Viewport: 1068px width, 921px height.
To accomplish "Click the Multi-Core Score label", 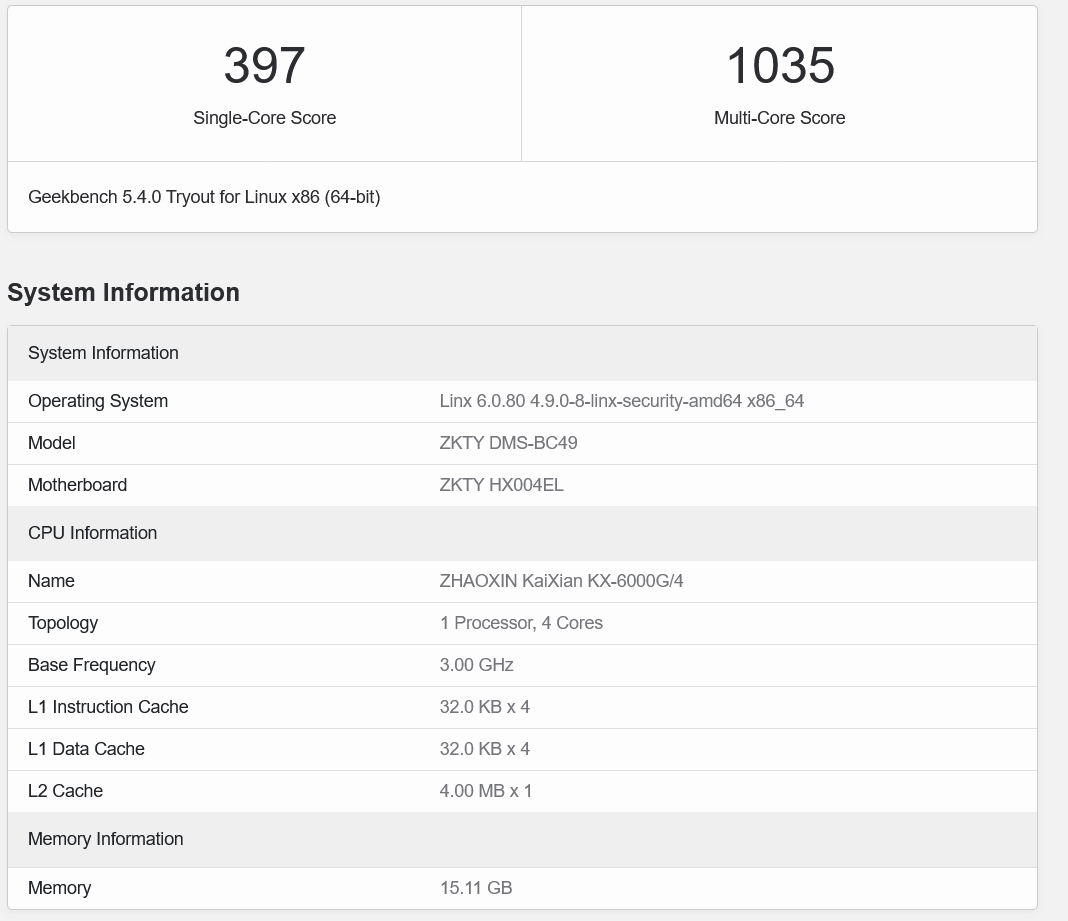I will point(779,118).
